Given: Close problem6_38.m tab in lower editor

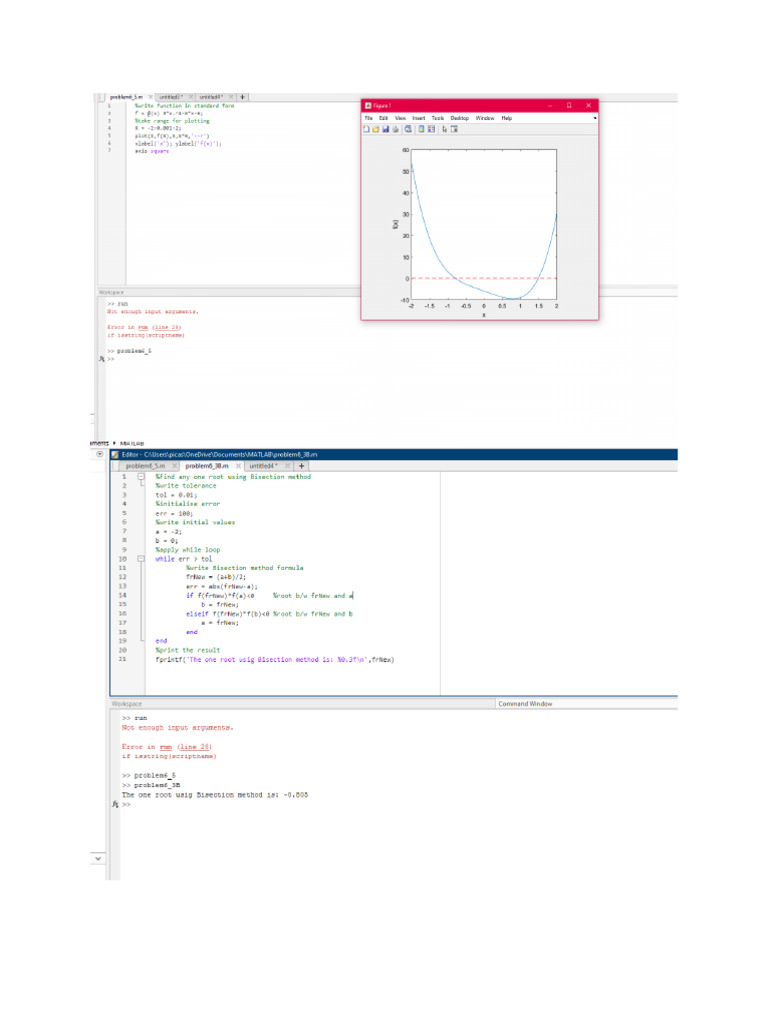Looking at the screenshot, I should tap(238, 466).
